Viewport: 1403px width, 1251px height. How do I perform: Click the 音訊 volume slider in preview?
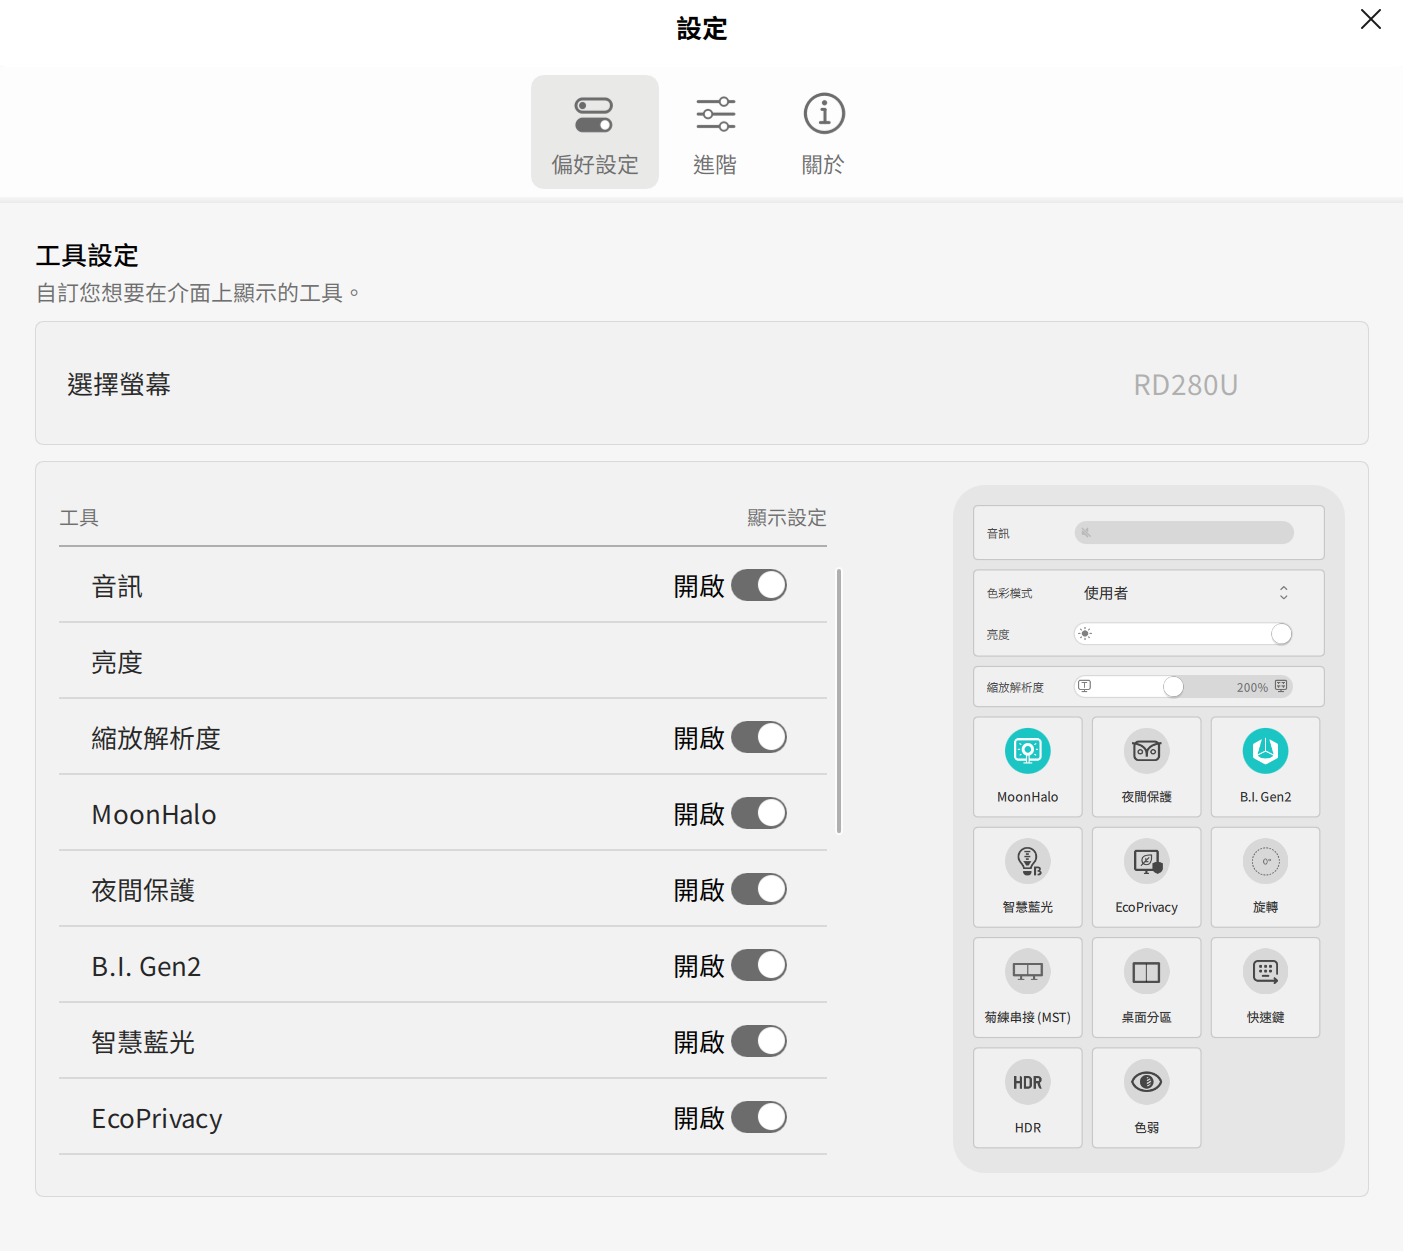[x=1184, y=533]
